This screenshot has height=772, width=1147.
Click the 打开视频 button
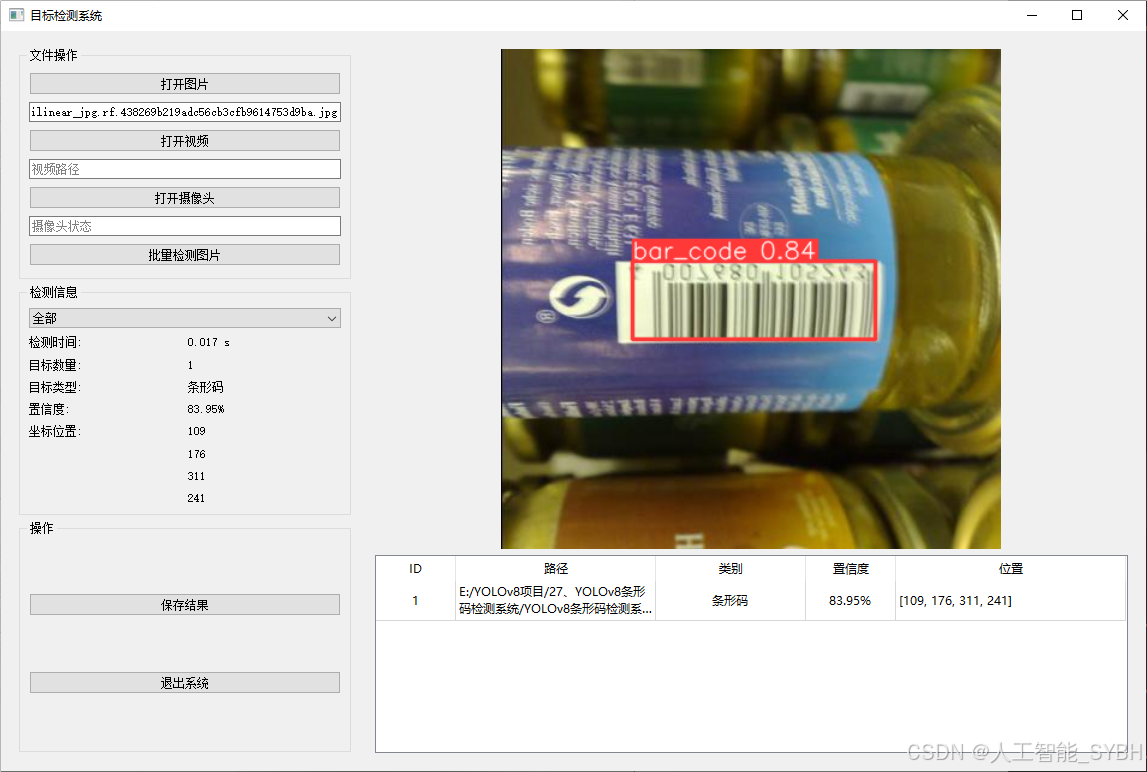click(184, 140)
